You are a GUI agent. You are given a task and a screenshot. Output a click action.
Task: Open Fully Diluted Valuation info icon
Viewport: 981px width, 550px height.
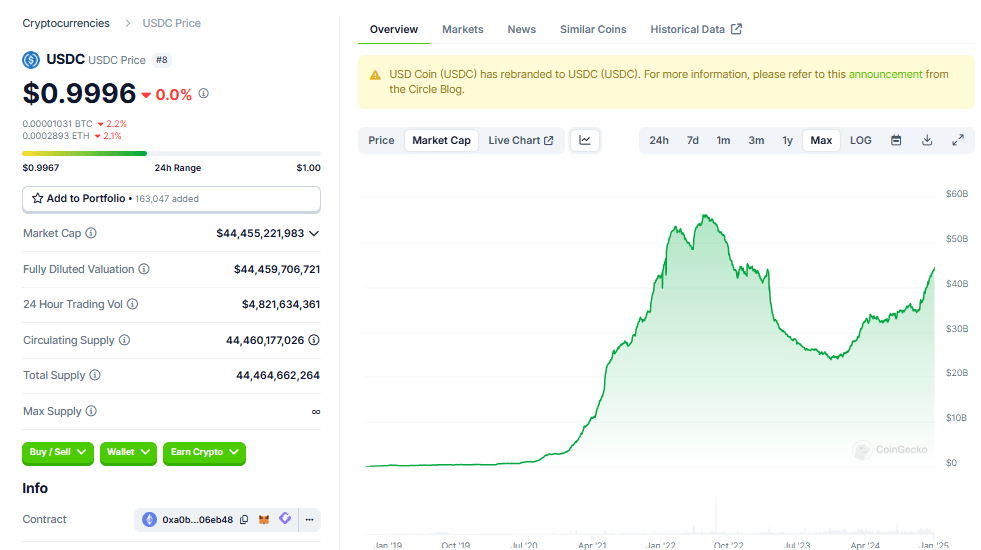click(144, 269)
